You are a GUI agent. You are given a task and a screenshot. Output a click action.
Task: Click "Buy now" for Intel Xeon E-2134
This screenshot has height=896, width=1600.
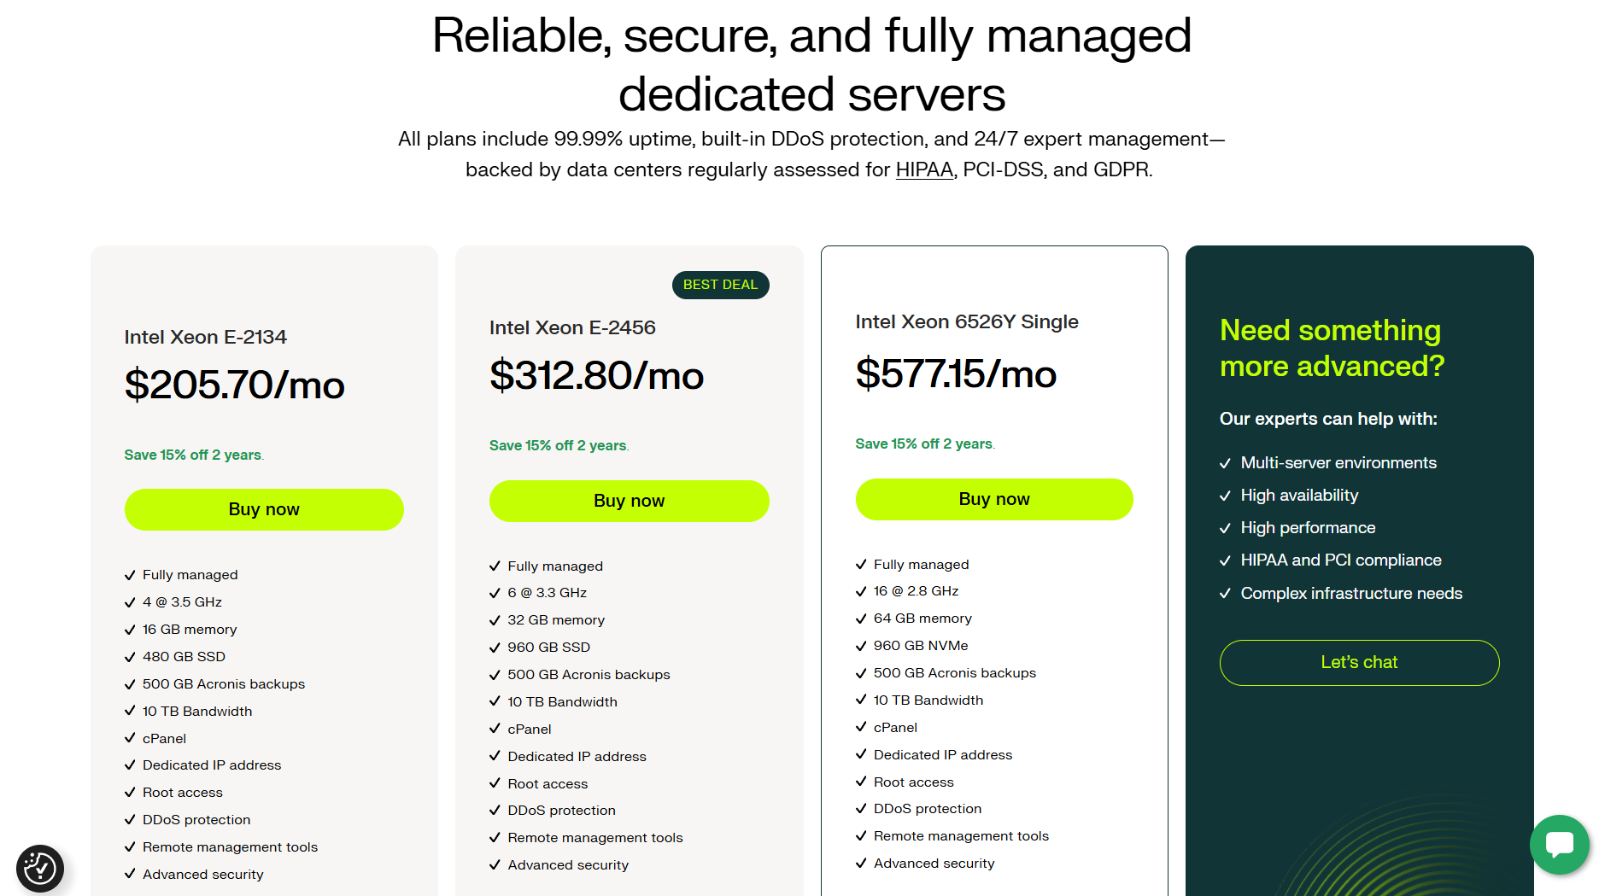tap(263, 509)
